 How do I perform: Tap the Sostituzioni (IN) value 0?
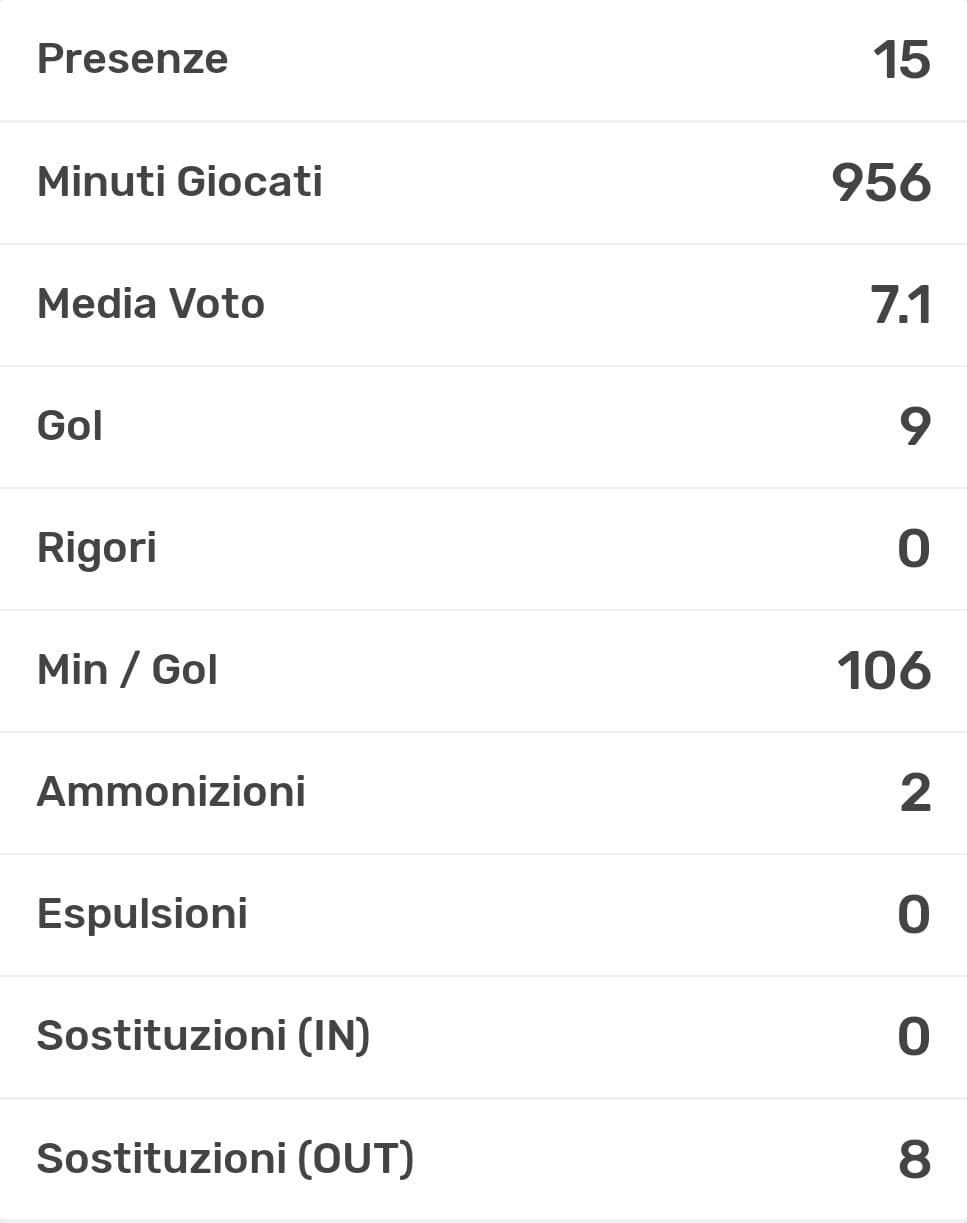click(x=914, y=1037)
